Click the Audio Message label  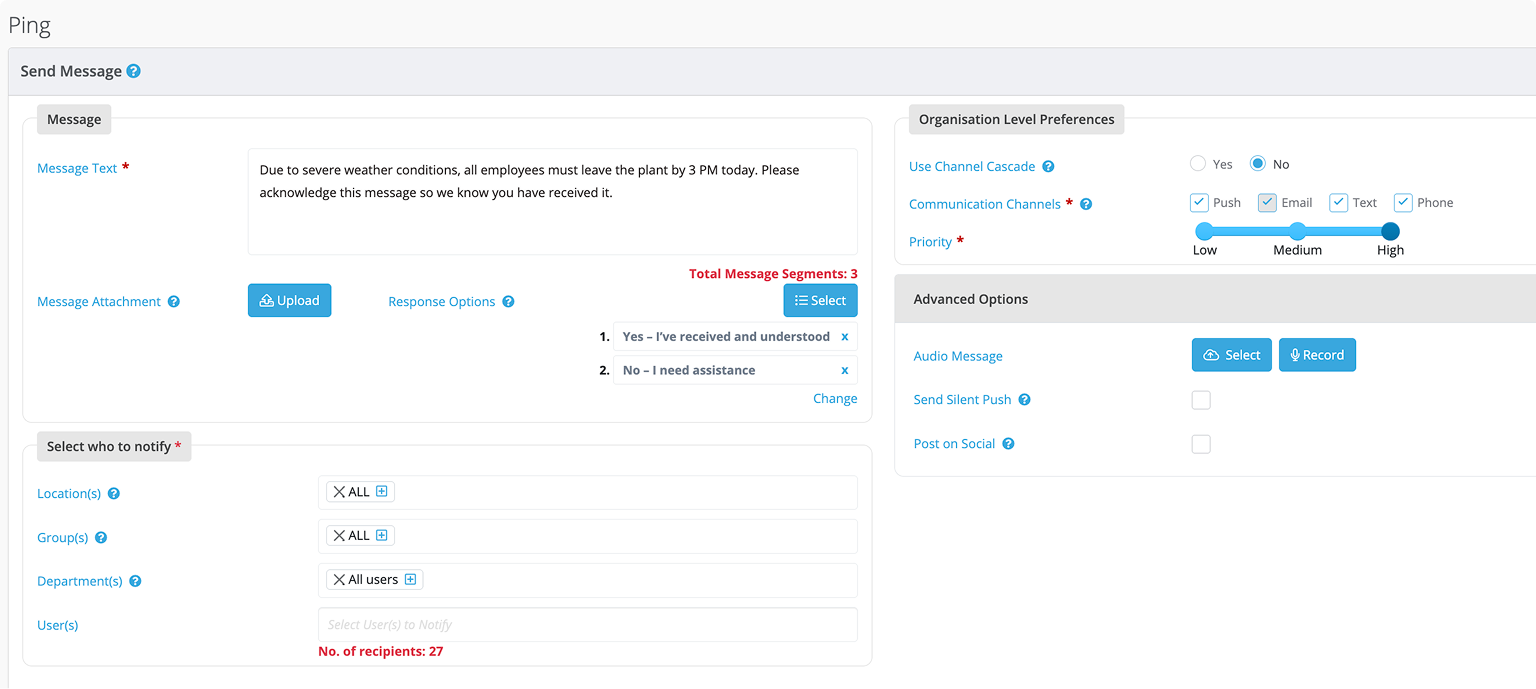[958, 356]
